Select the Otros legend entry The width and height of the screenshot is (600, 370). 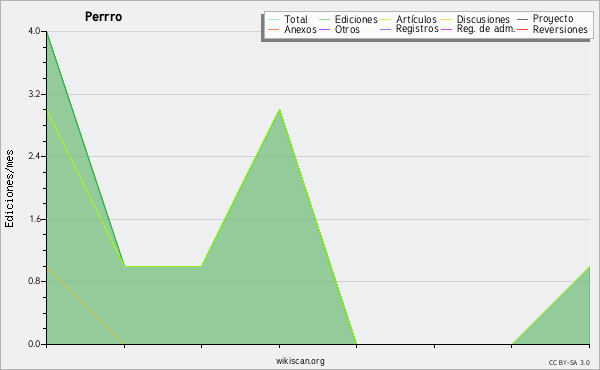pos(347,29)
